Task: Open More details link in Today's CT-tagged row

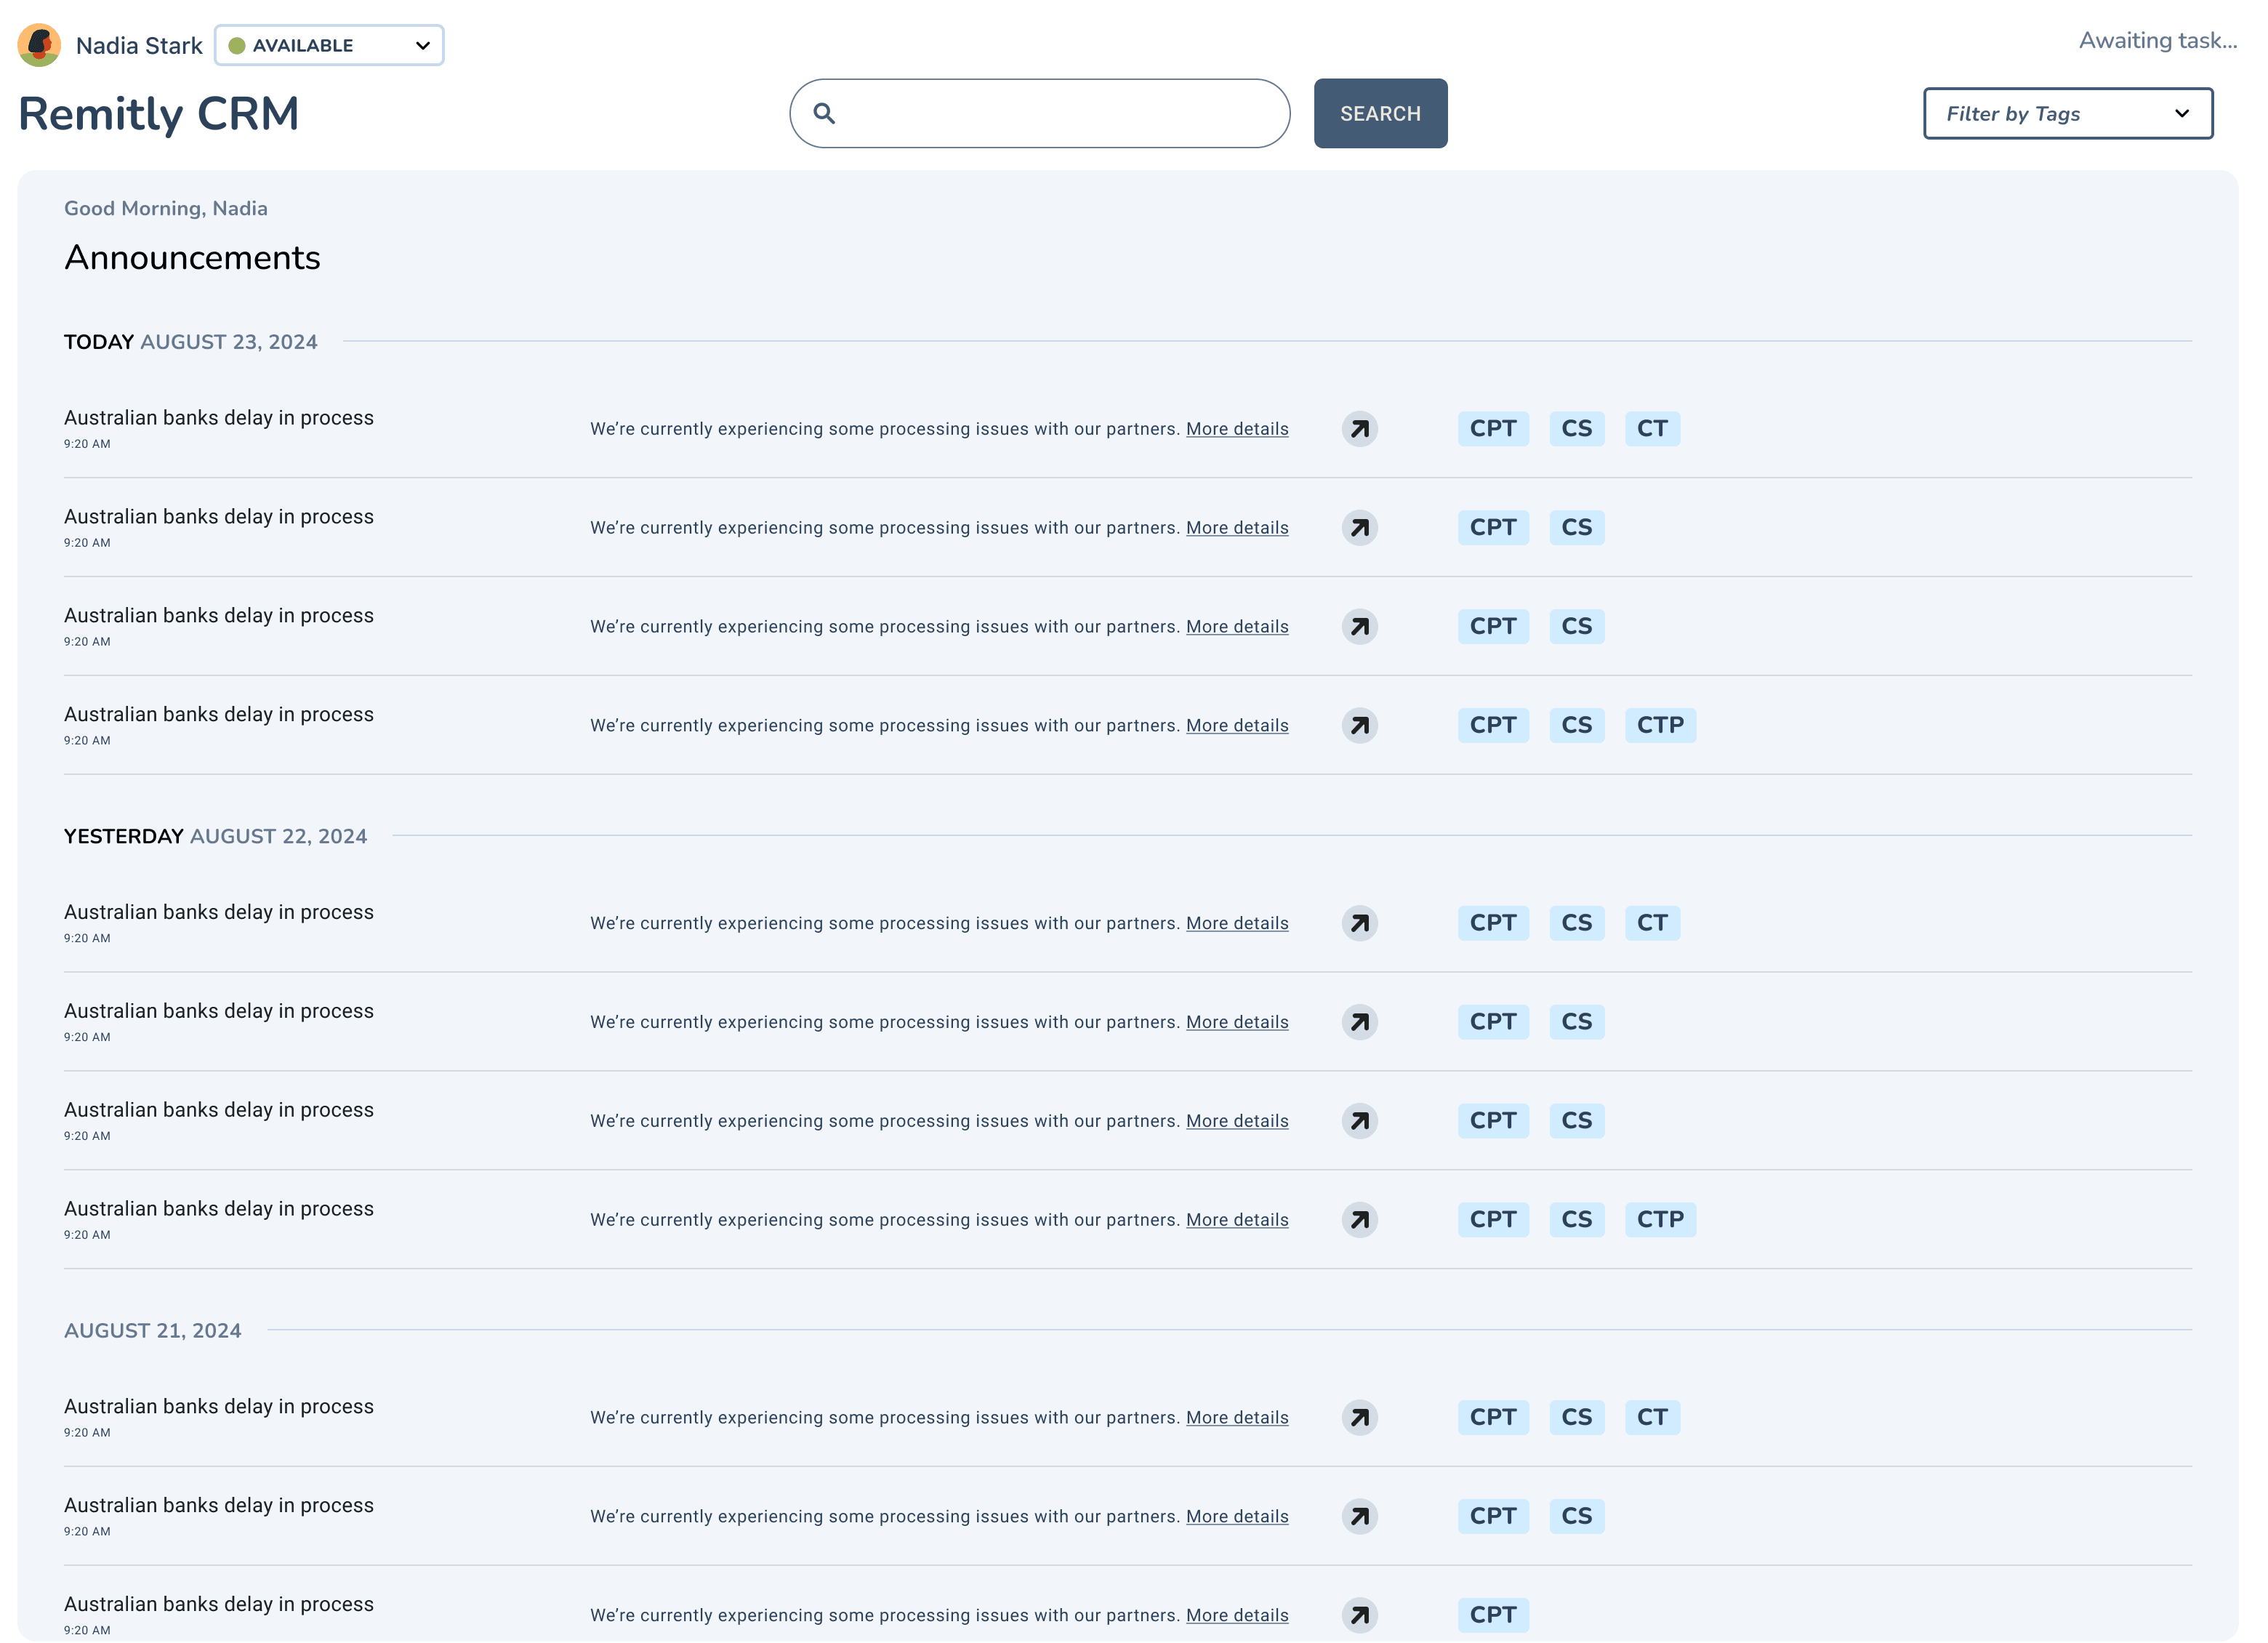Action: click(1237, 429)
